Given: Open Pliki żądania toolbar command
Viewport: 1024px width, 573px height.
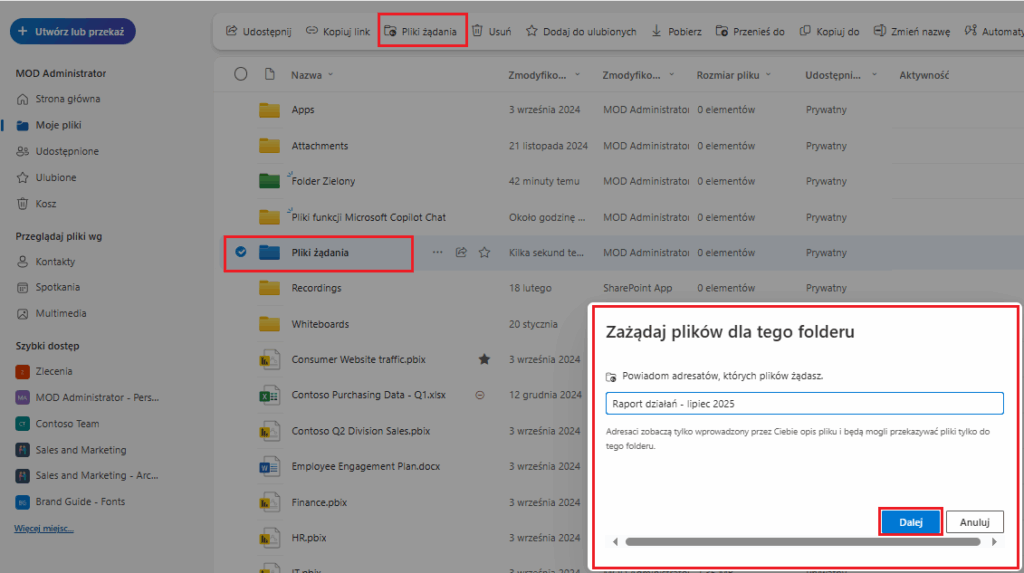Looking at the screenshot, I should point(421,31).
